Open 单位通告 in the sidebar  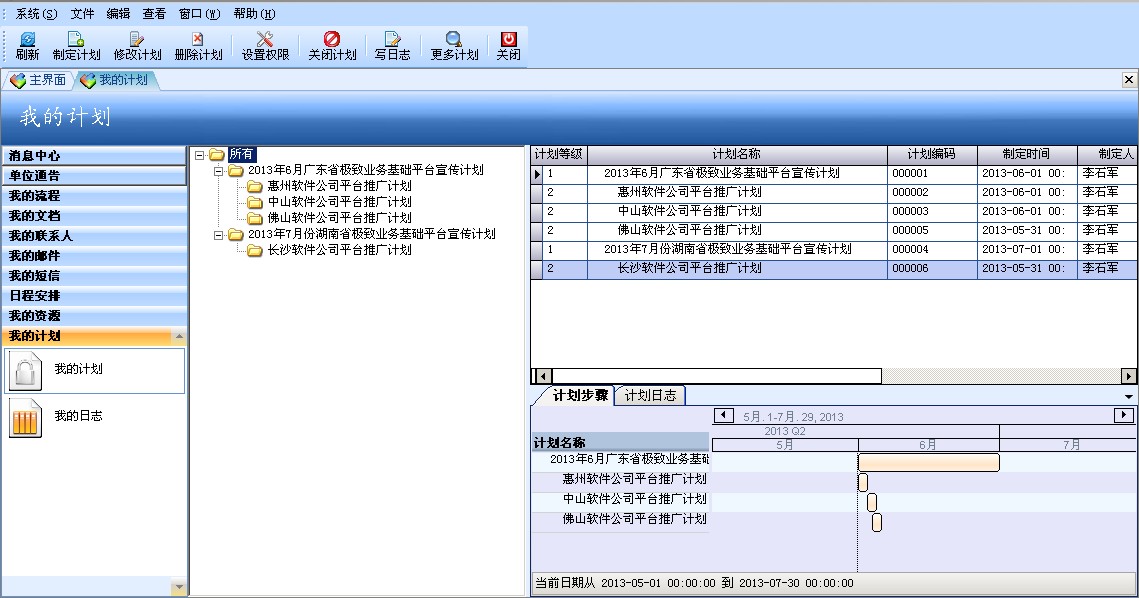tap(94, 176)
